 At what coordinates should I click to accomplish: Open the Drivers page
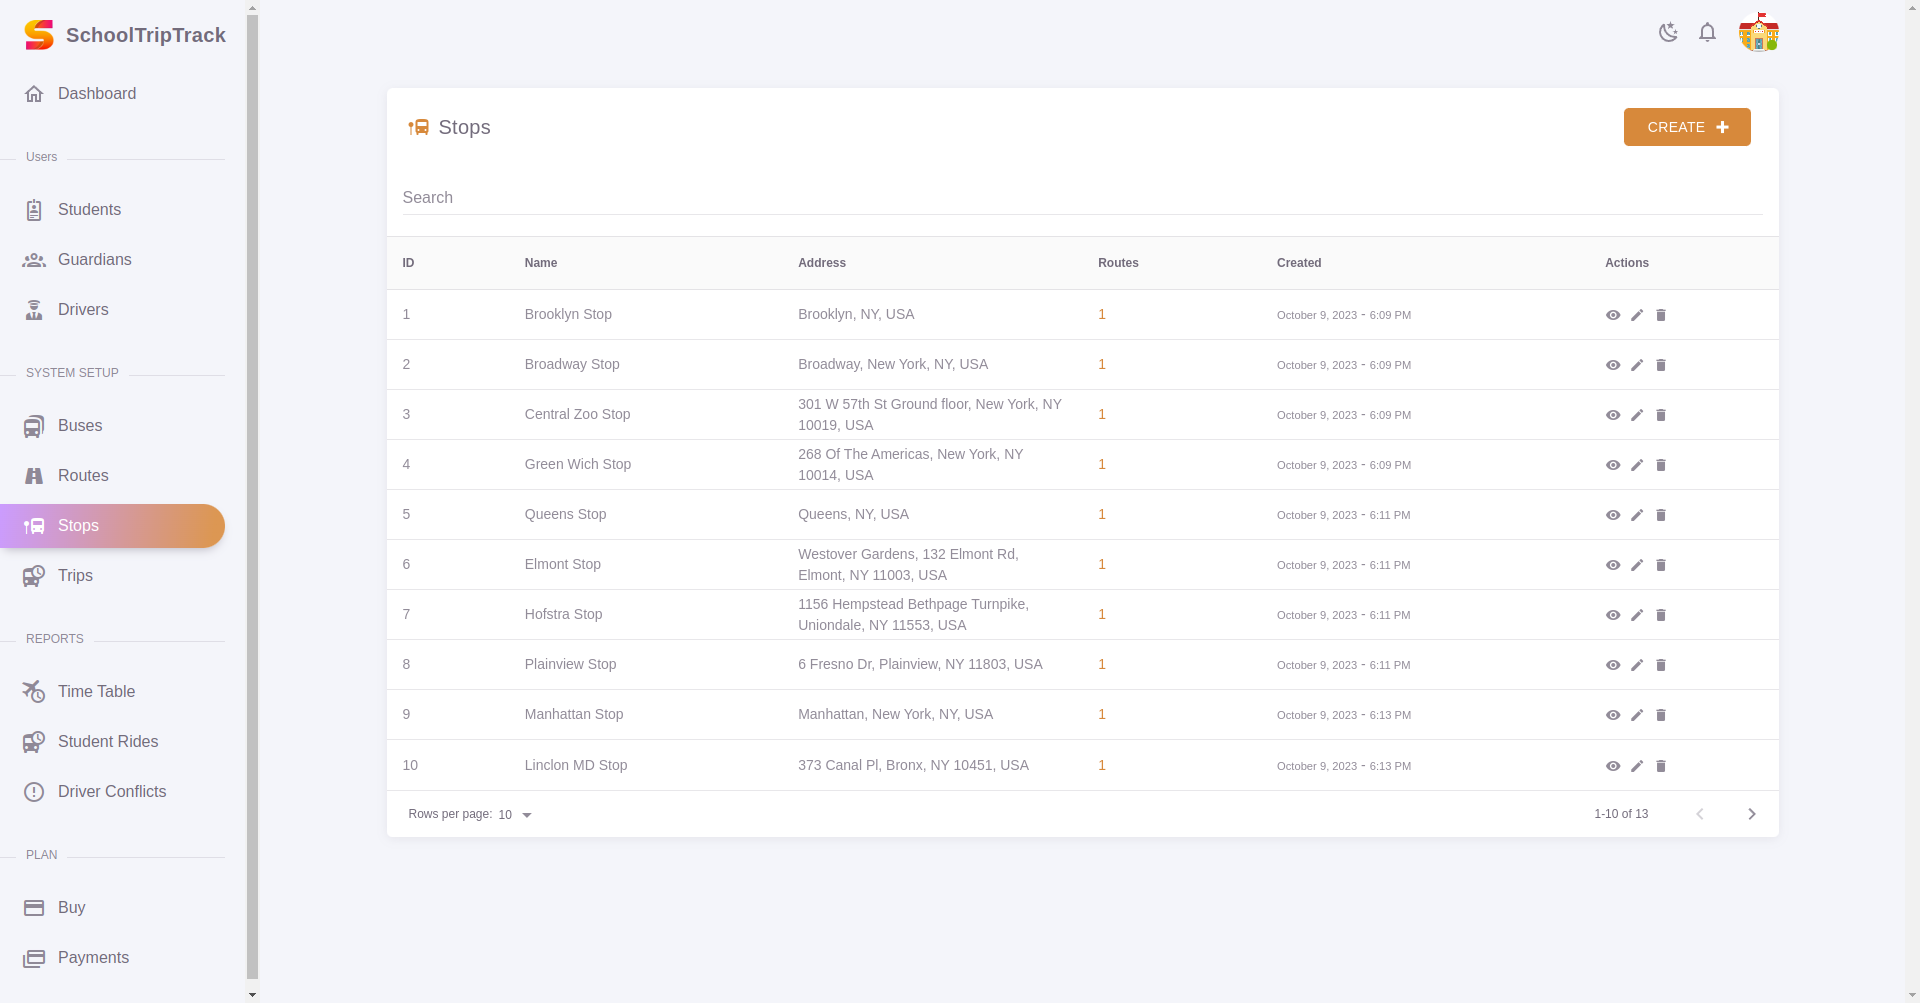[83, 310]
